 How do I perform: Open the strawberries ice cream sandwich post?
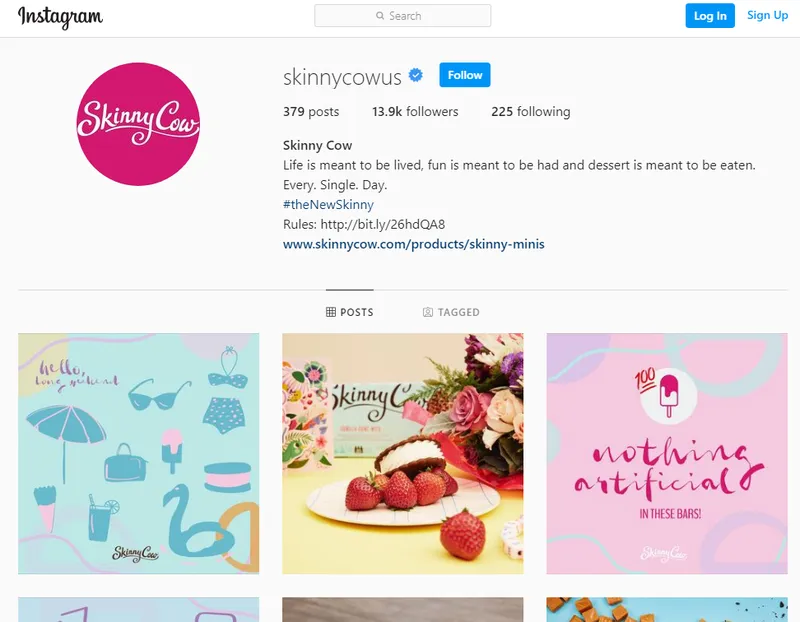click(403, 454)
